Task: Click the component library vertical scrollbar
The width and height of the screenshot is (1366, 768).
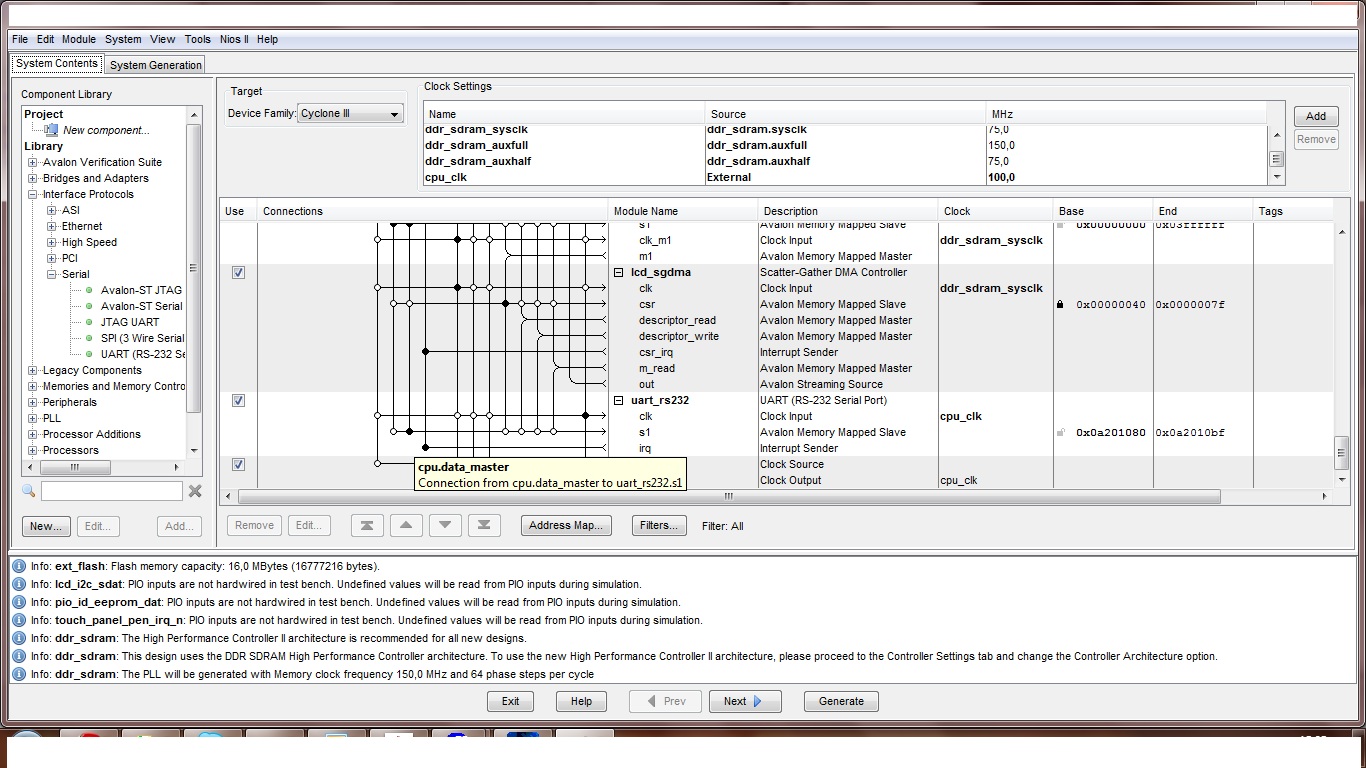Action: point(194,267)
